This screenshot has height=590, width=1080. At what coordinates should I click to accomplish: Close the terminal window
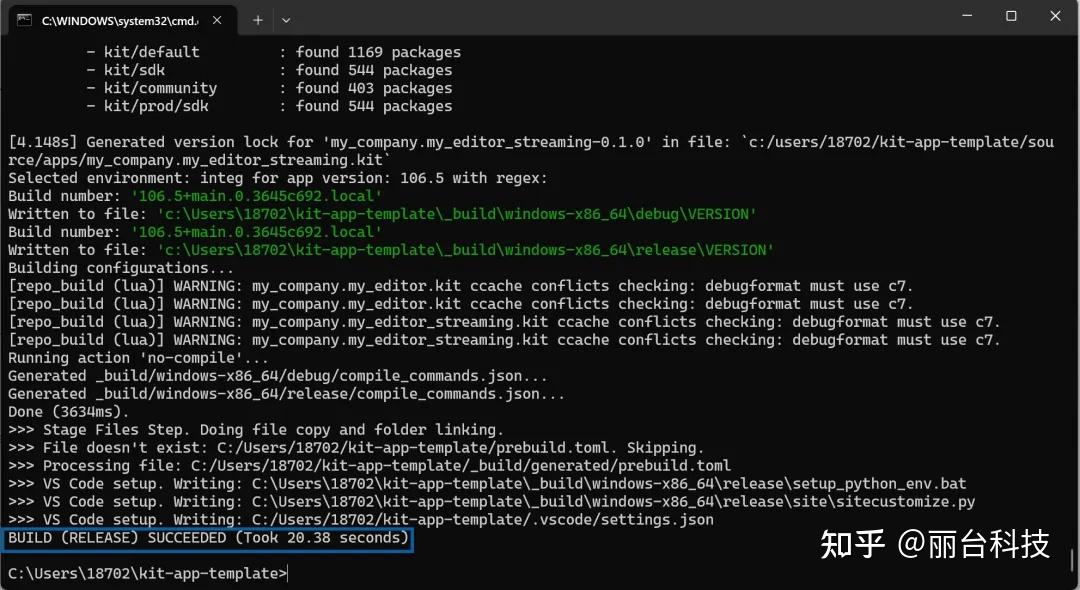click(1055, 16)
